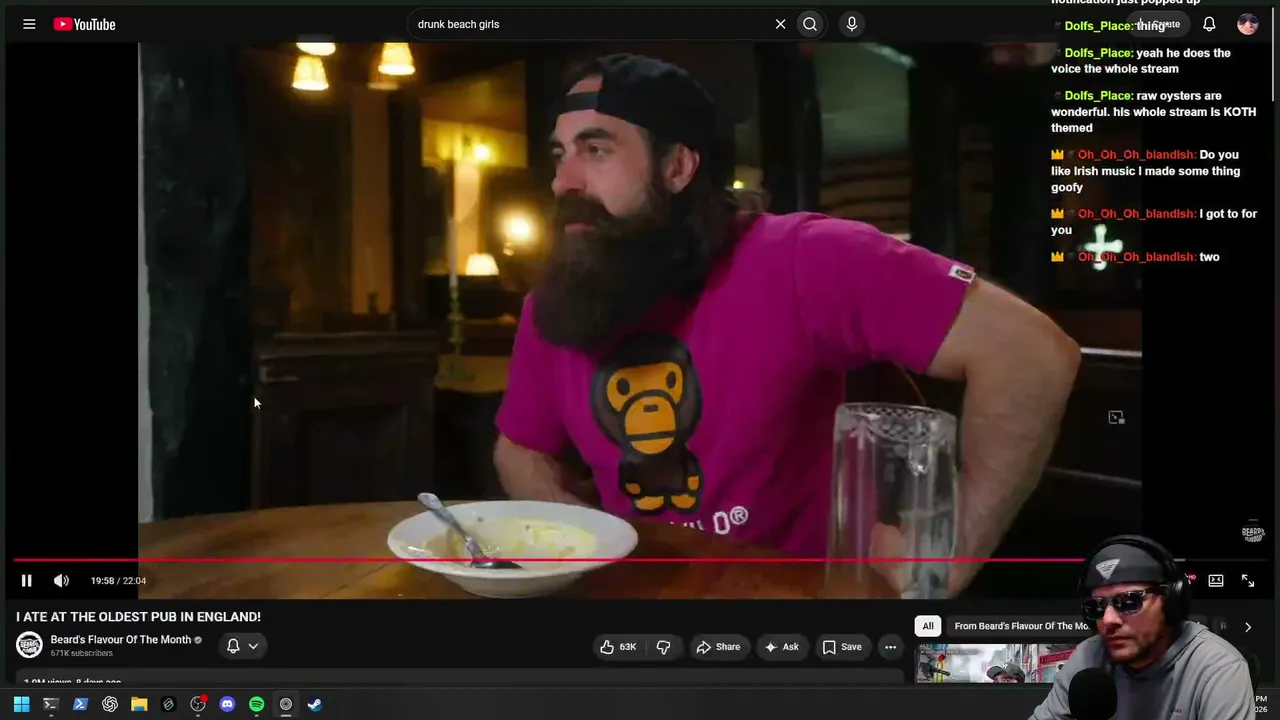Show more filter chips with right arrow
This screenshot has width=1280, height=720.
[1247, 627]
